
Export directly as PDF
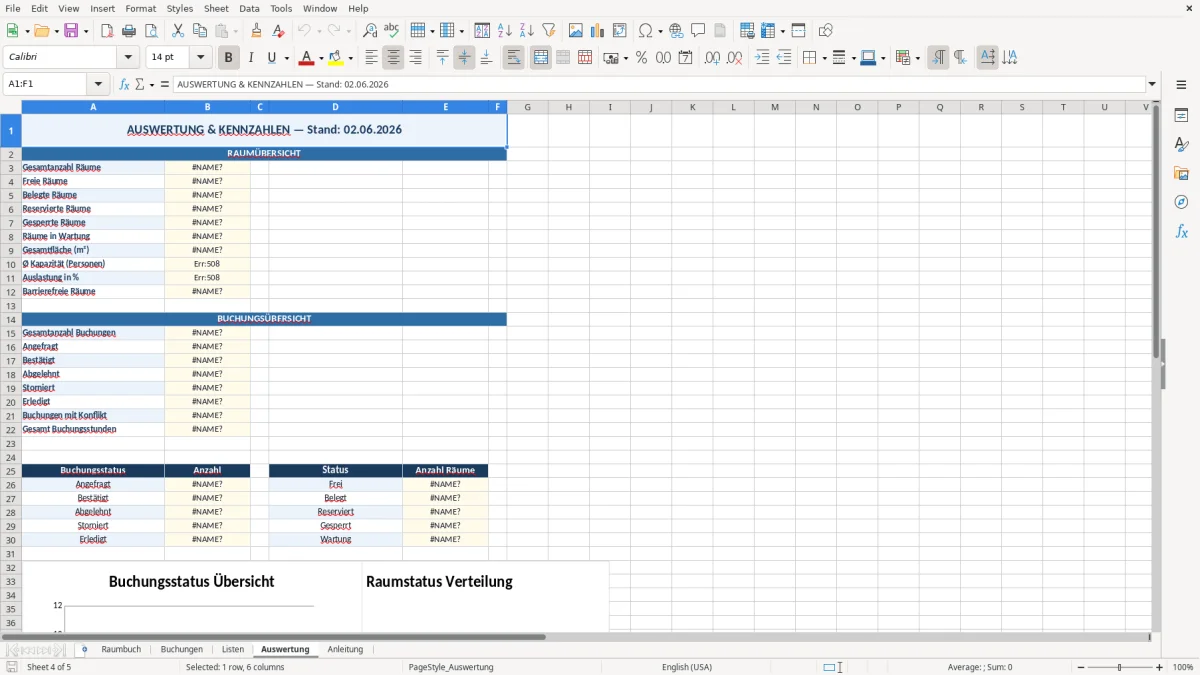coord(107,31)
